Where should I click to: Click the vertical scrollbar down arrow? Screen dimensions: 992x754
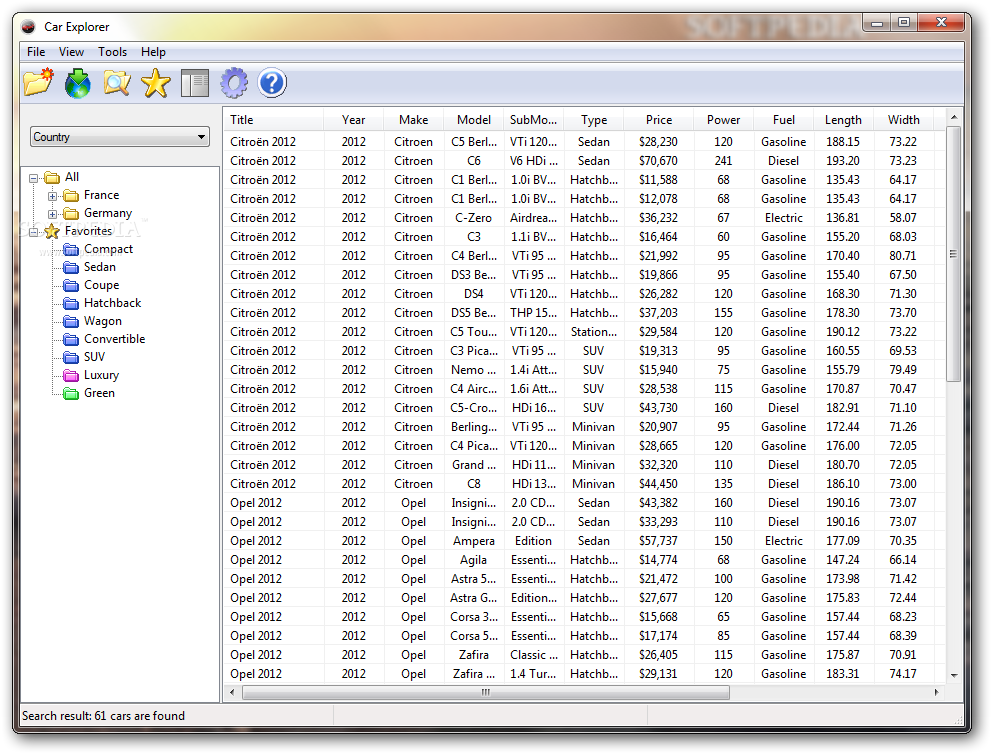(x=953, y=676)
